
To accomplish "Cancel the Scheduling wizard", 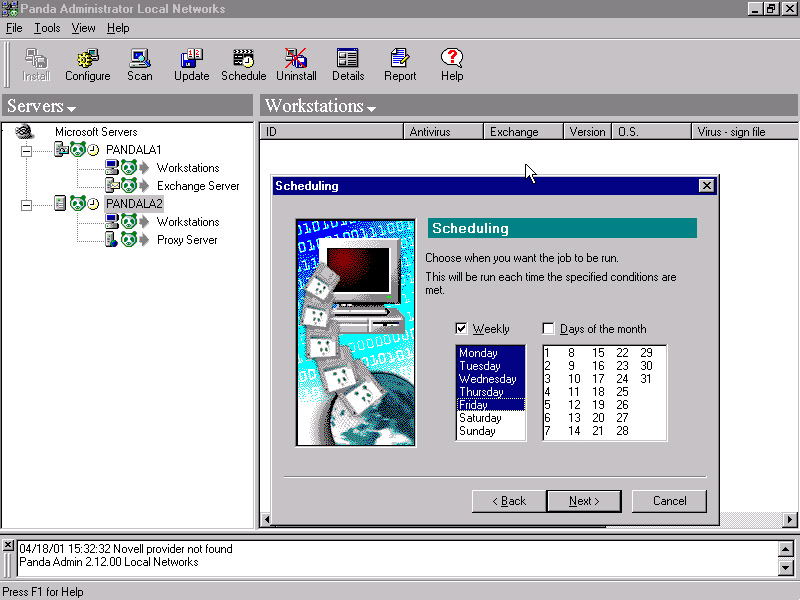I will tap(669, 501).
